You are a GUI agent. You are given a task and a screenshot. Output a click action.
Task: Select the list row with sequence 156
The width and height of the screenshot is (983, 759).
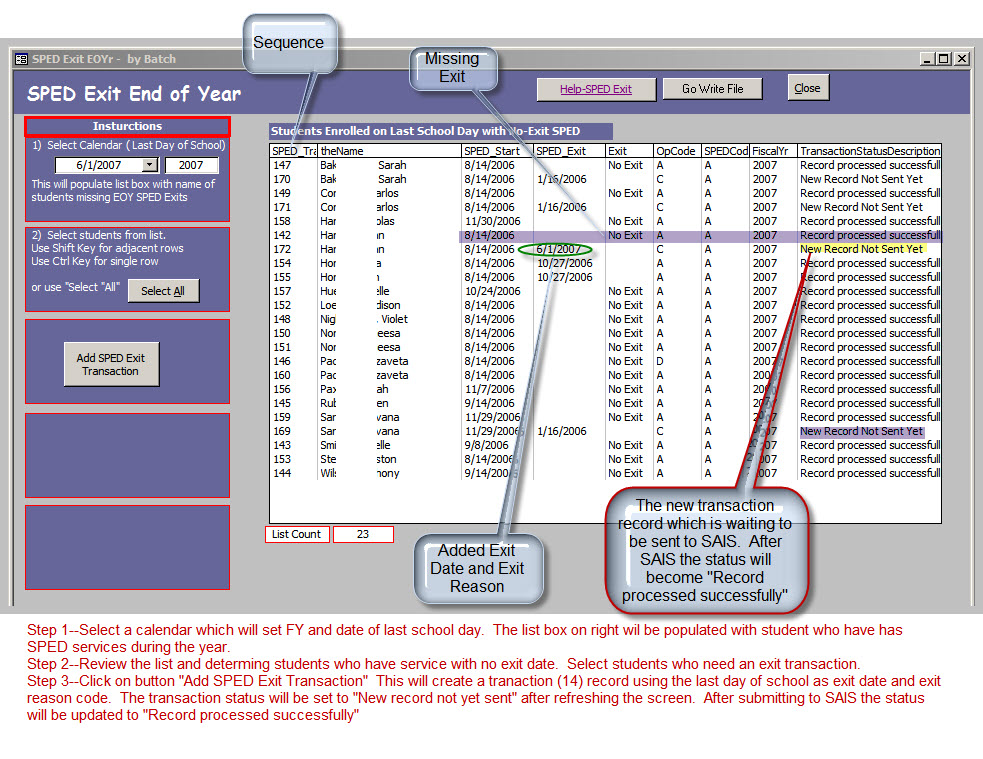click(606, 389)
